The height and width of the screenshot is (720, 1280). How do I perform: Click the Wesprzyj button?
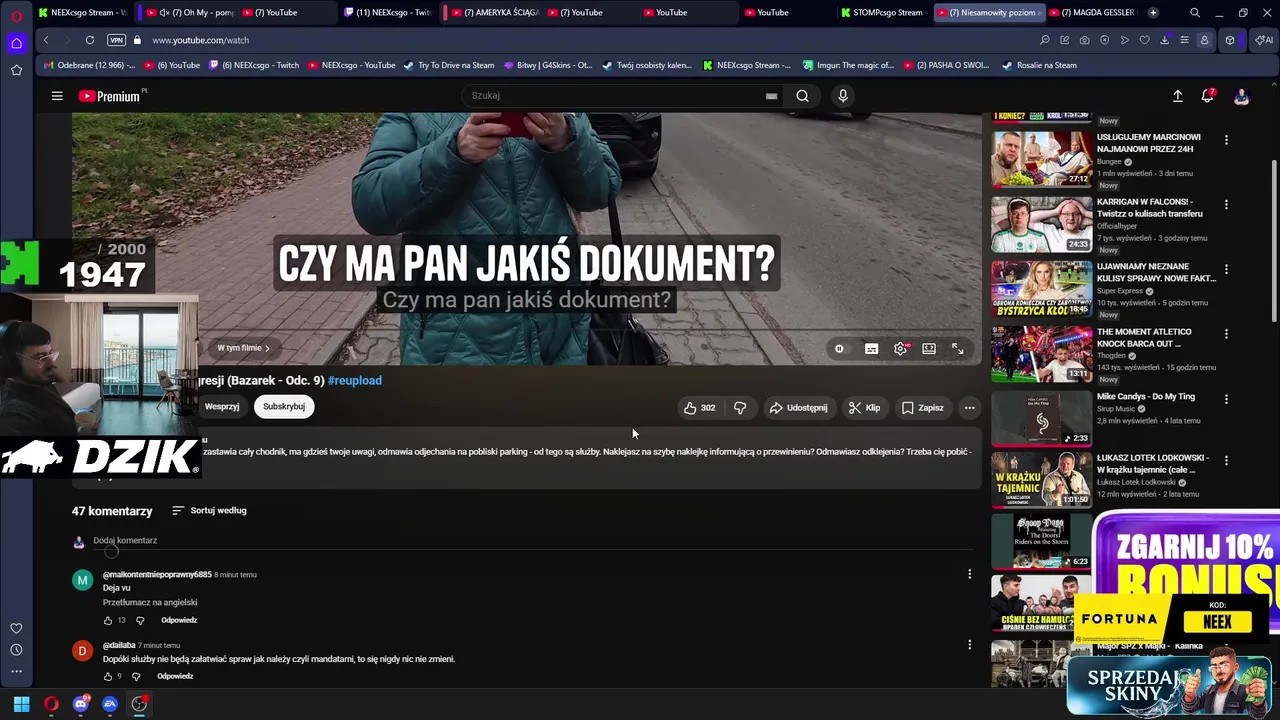click(222, 407)
